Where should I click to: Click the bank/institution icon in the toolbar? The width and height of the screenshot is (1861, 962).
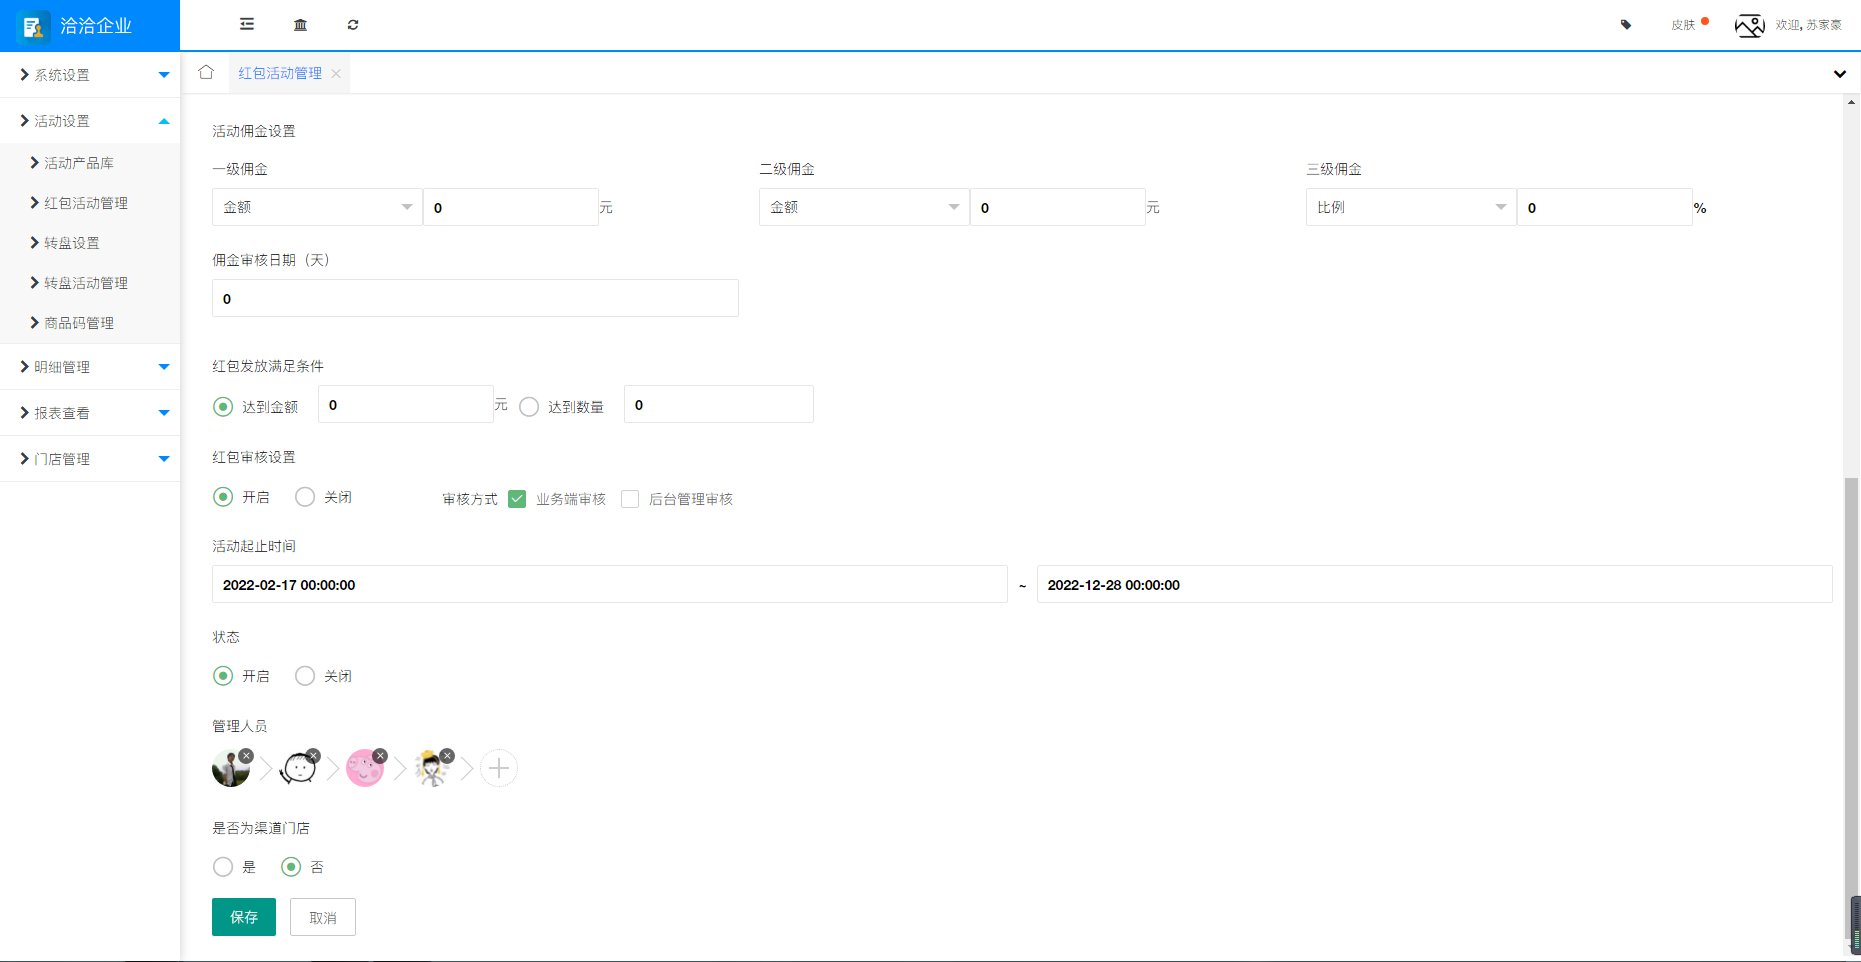[300, 24]
